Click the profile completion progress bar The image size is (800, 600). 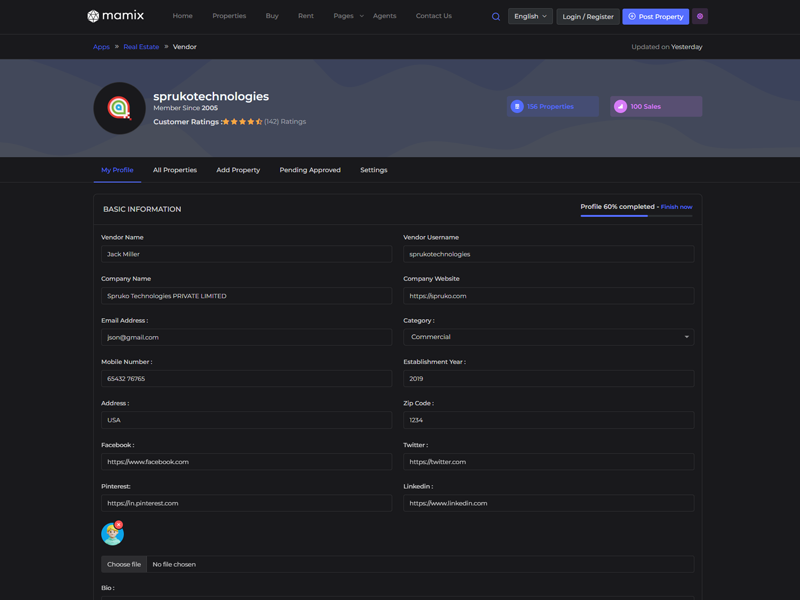pyautogui.click(x=636, y=216)
